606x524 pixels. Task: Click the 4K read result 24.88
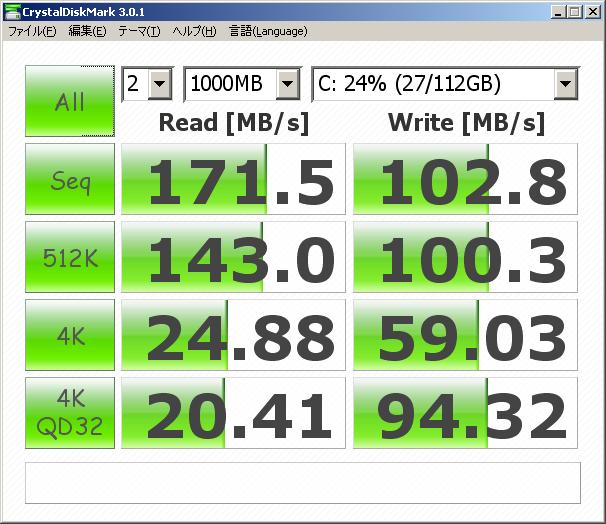pos(233,335)
